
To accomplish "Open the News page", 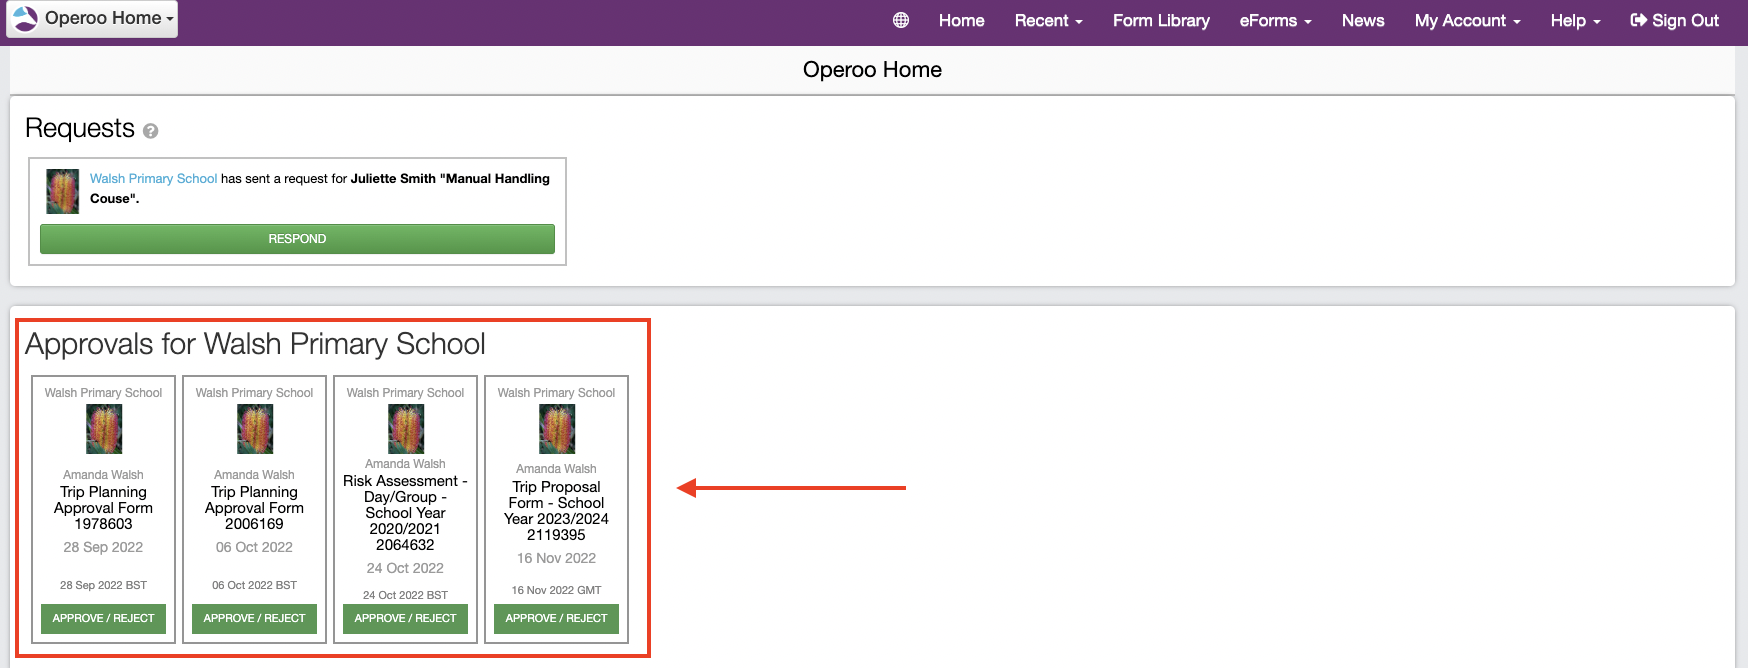I will coord(1362,20).
